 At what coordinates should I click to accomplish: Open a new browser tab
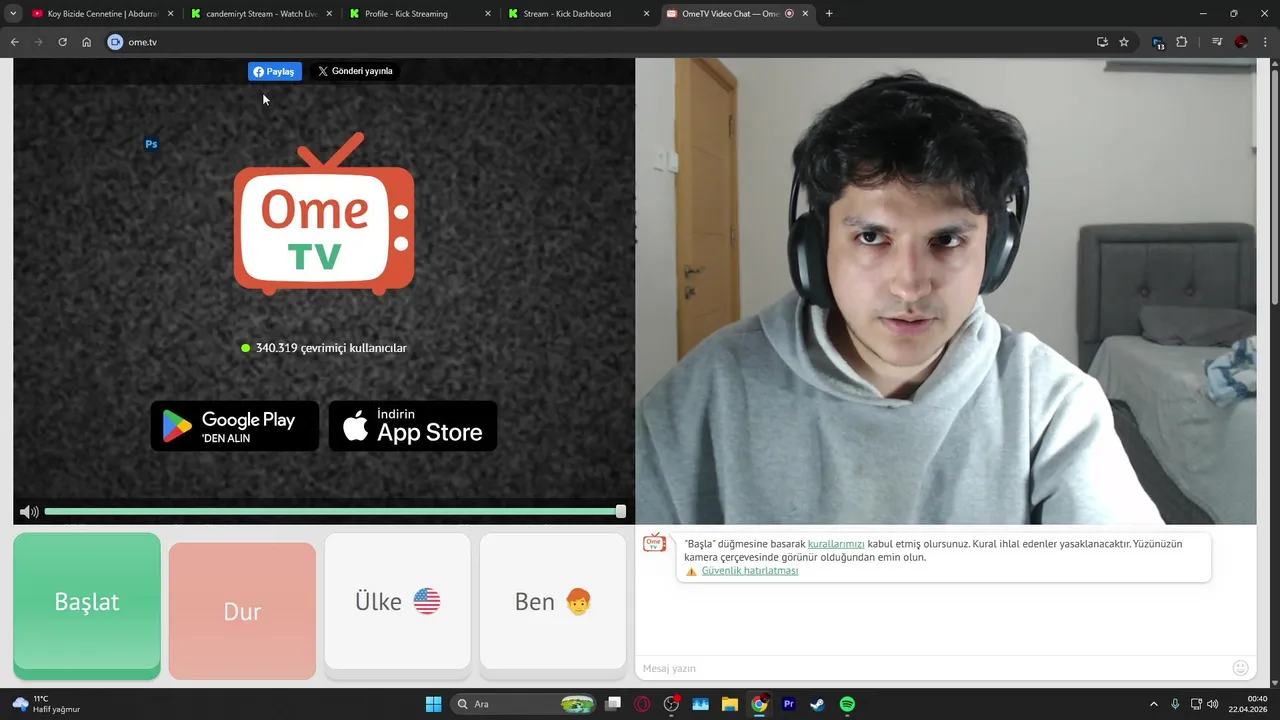[x=829, y=14]
